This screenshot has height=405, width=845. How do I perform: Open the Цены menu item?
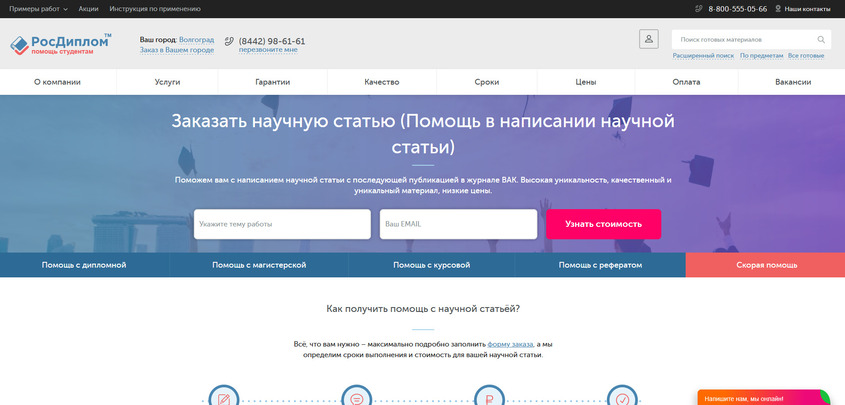click(586, 82)
